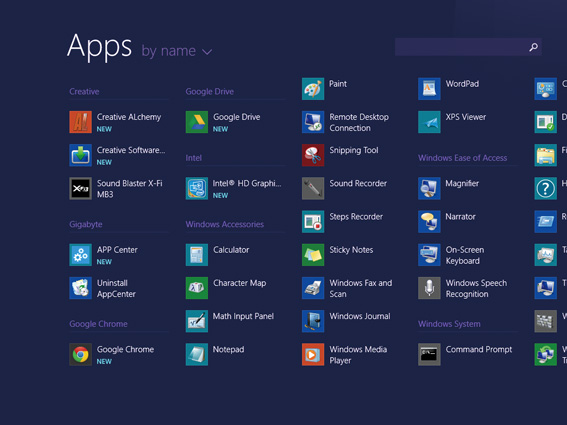
Task: Click the 'Command Prompt' label text
Action: click(479, 349)
